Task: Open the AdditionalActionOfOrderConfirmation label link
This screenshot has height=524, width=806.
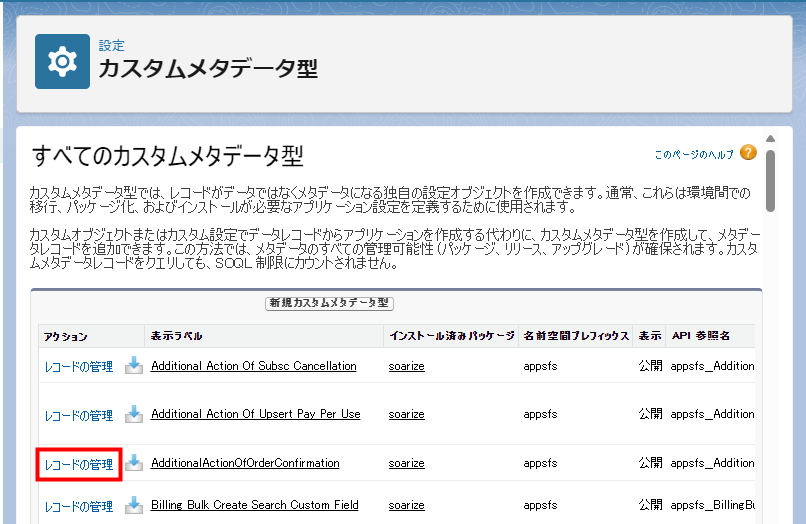Action: click(x=245, y=463)
